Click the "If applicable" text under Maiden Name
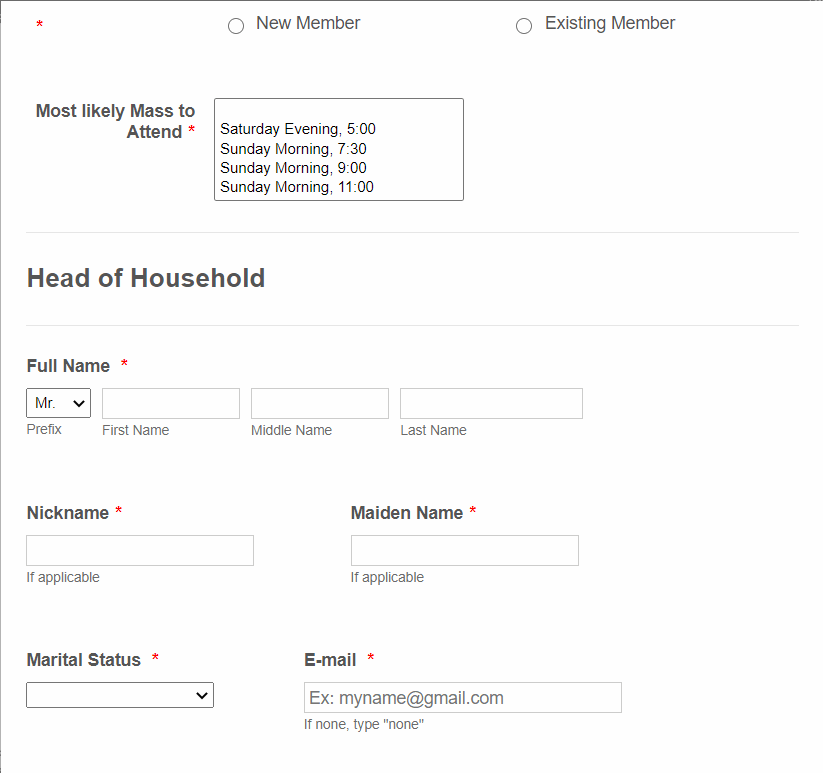823x773 pixels. click(387, 577)
